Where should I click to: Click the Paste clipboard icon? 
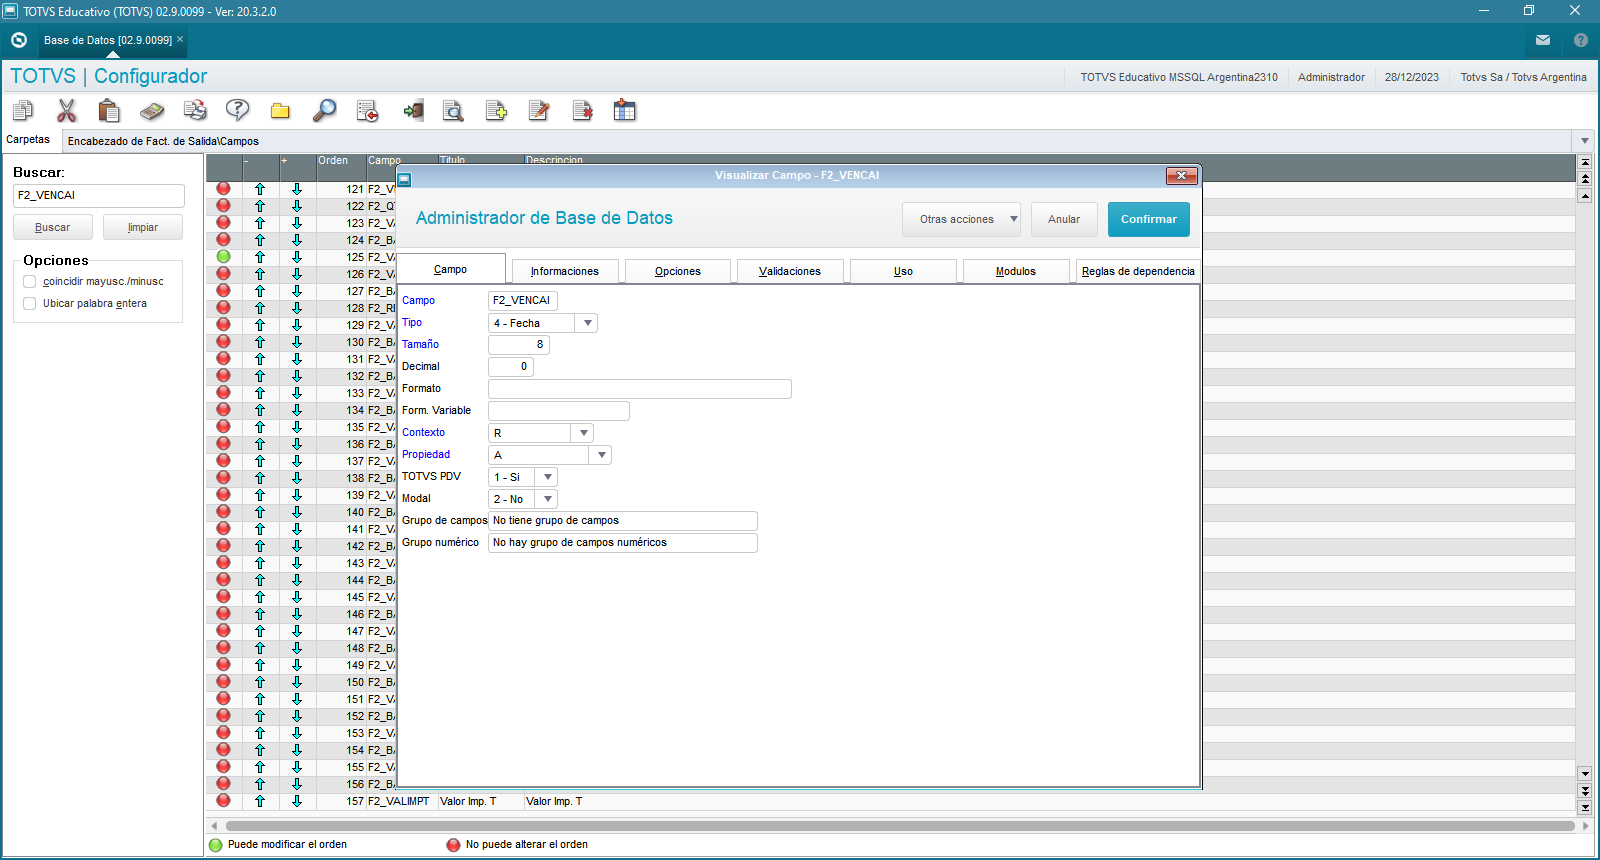pyautogui.click(x=109, y=110)
